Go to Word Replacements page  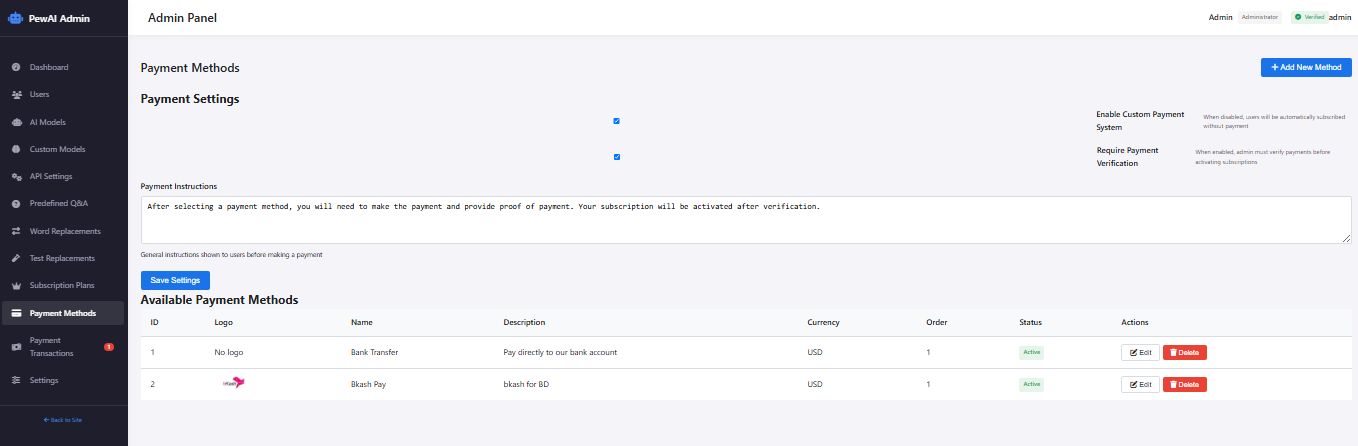65,231
